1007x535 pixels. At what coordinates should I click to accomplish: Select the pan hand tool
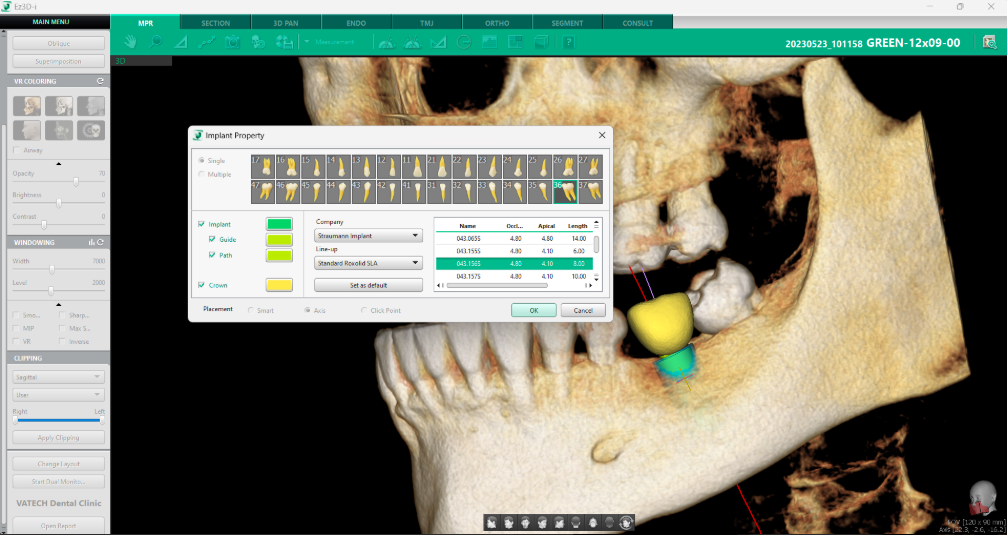[129, 42]
